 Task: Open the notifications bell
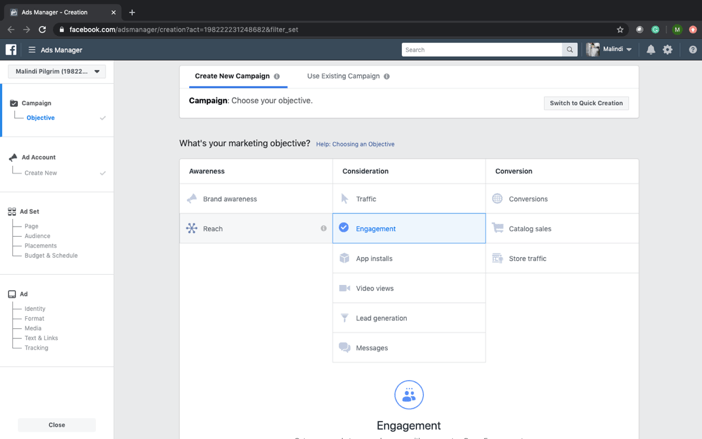(651, 49)
